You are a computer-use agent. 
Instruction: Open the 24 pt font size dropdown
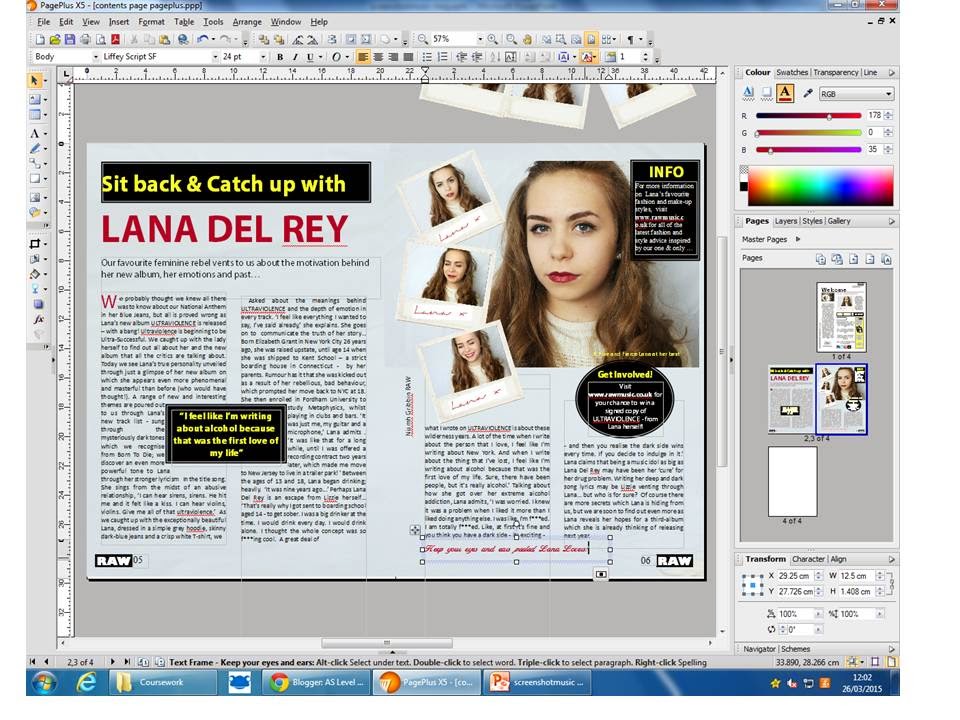coord(263,57)
